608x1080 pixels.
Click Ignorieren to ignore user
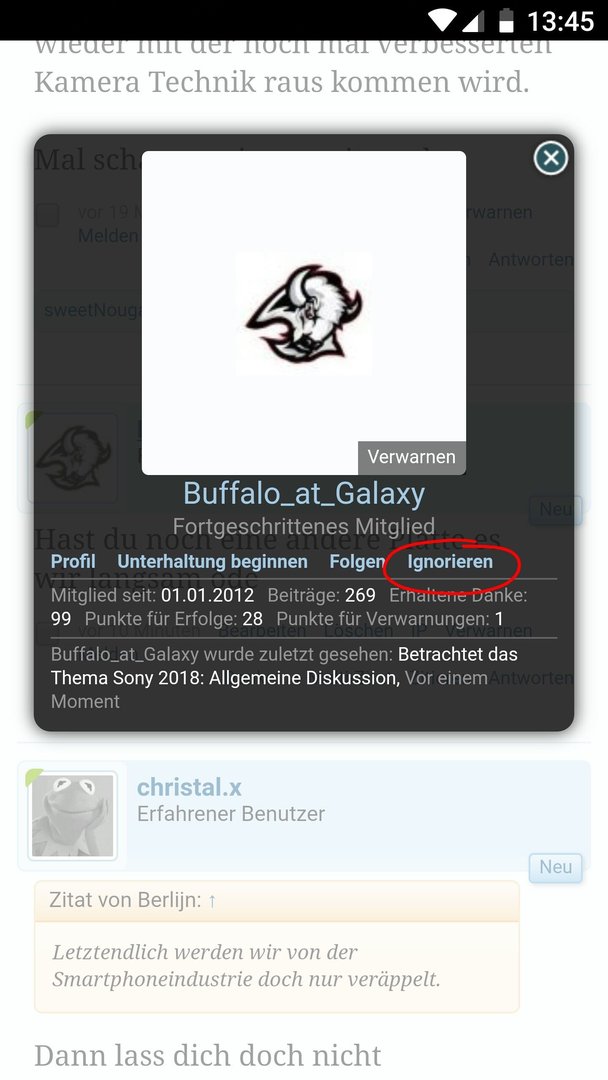[x=450, y=561]
